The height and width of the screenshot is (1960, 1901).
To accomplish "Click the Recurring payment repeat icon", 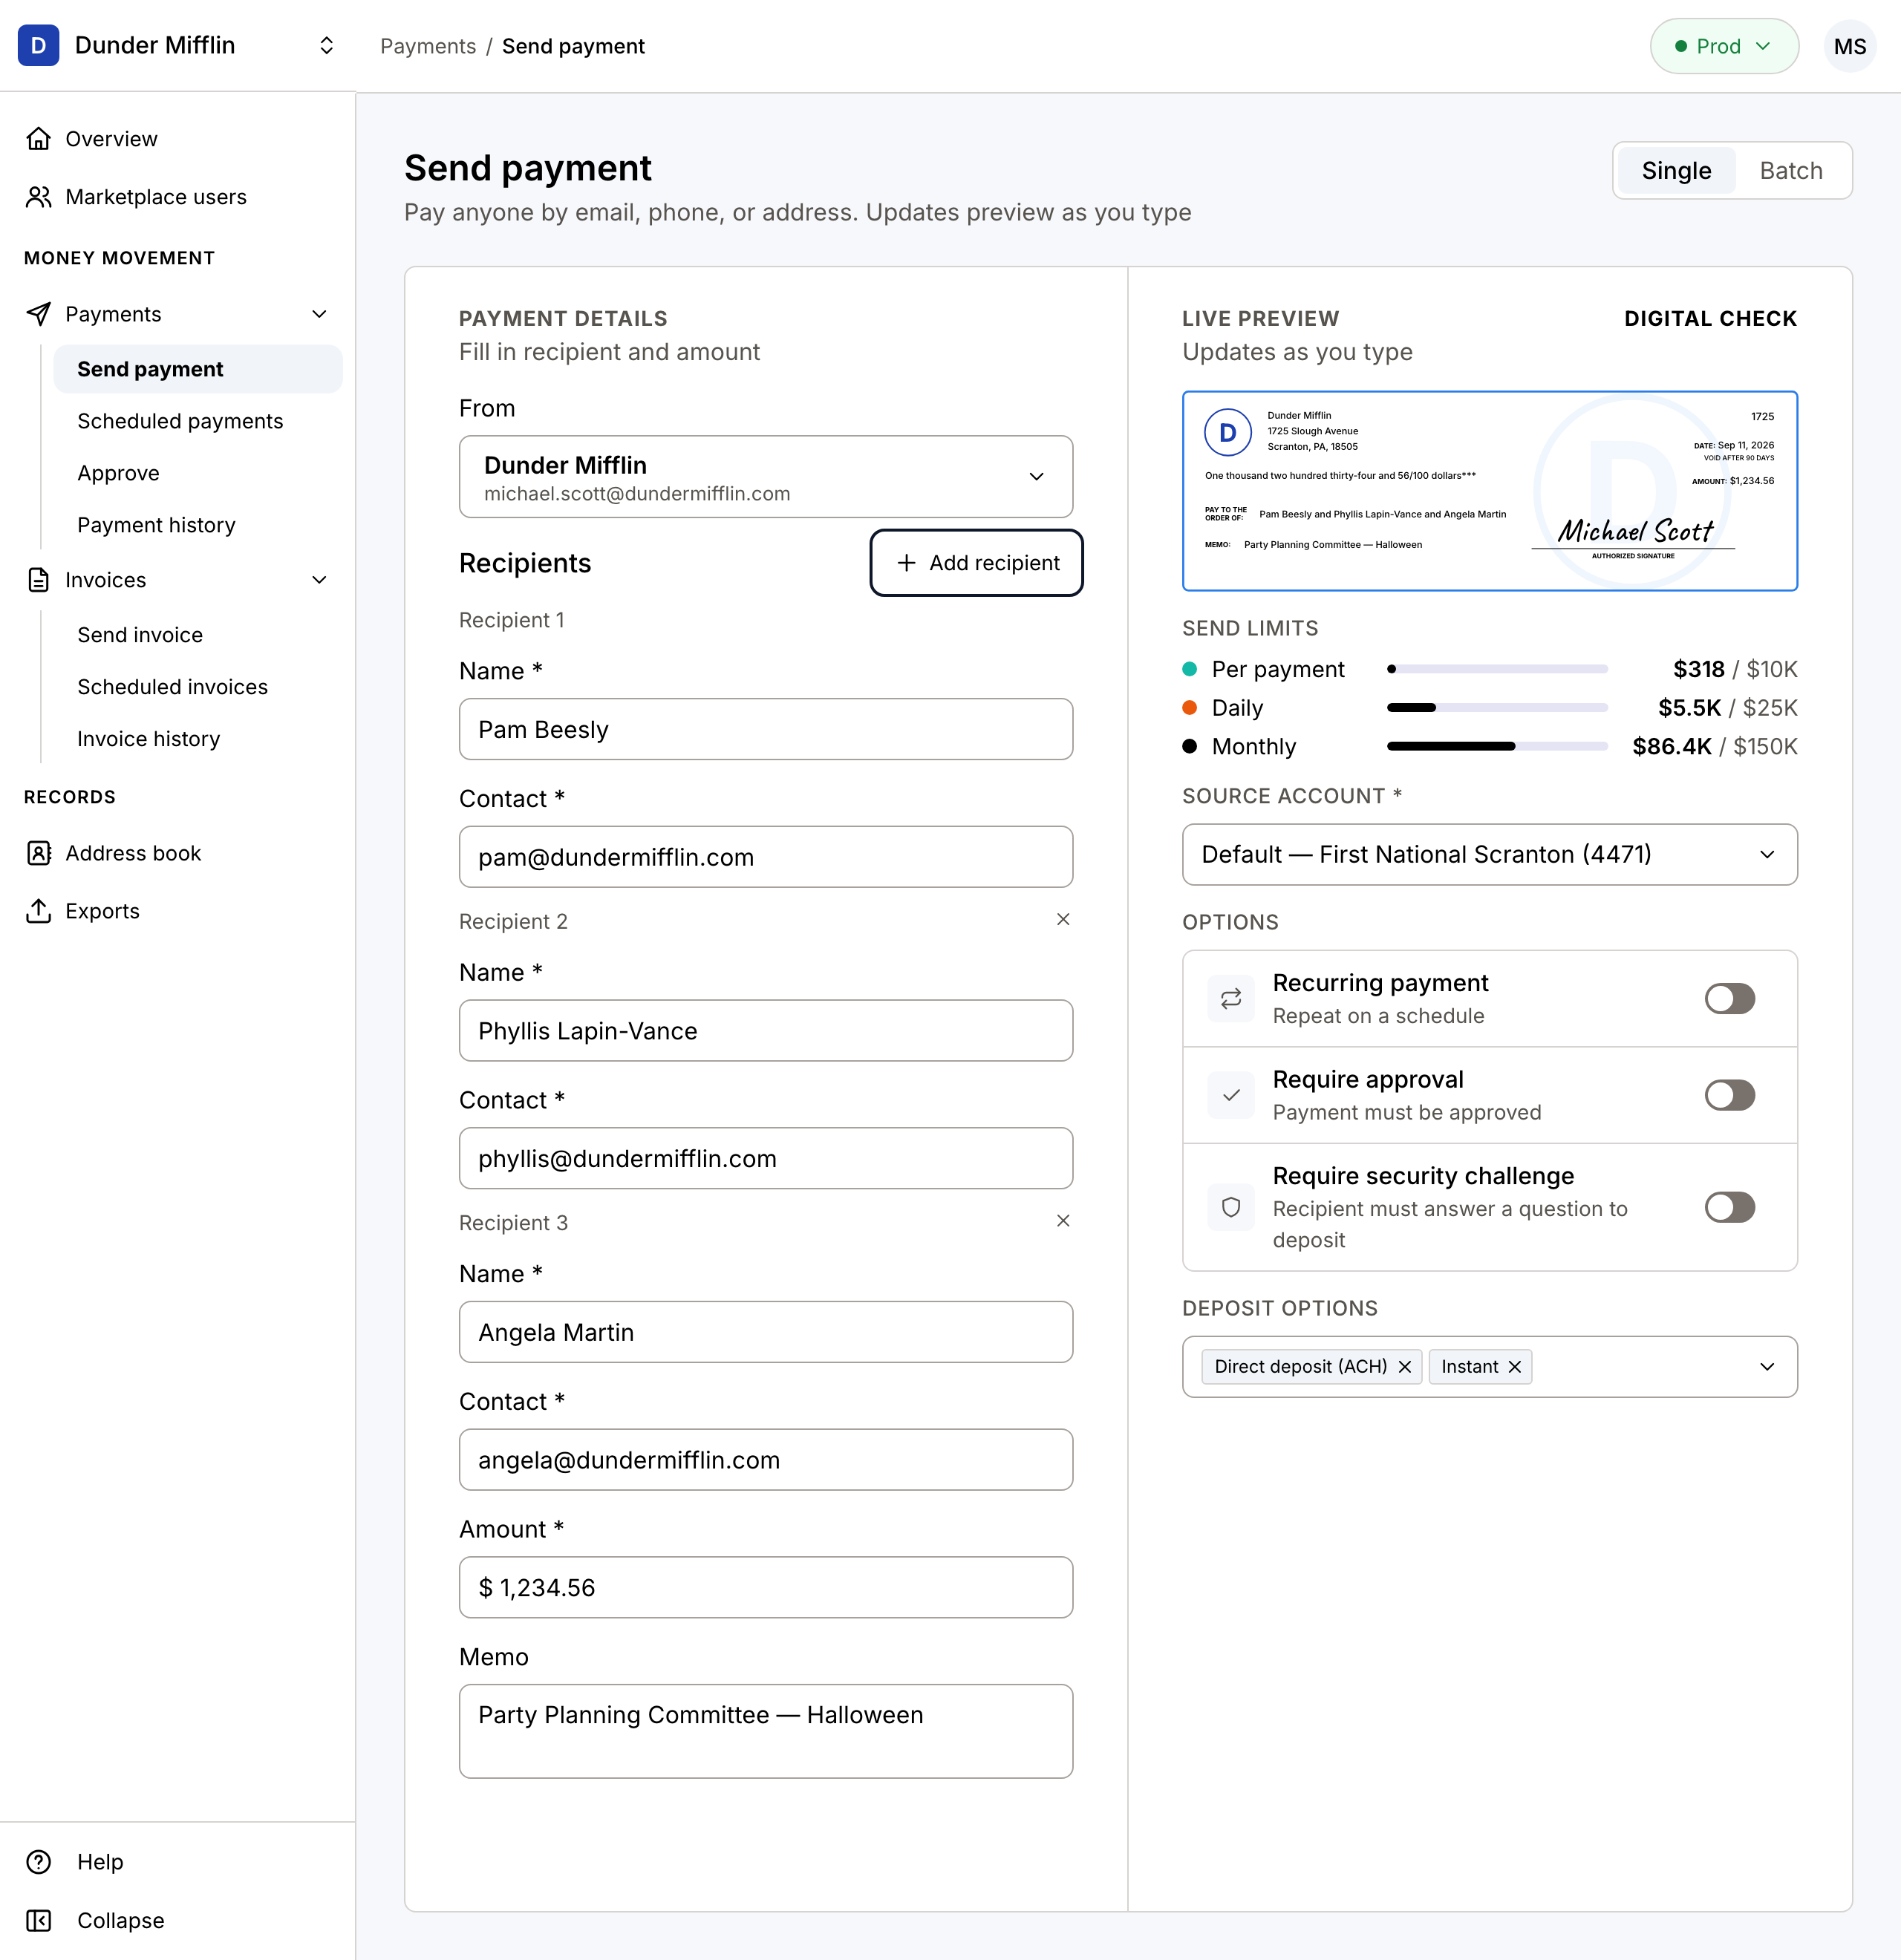I will [x=1231, y=999].
